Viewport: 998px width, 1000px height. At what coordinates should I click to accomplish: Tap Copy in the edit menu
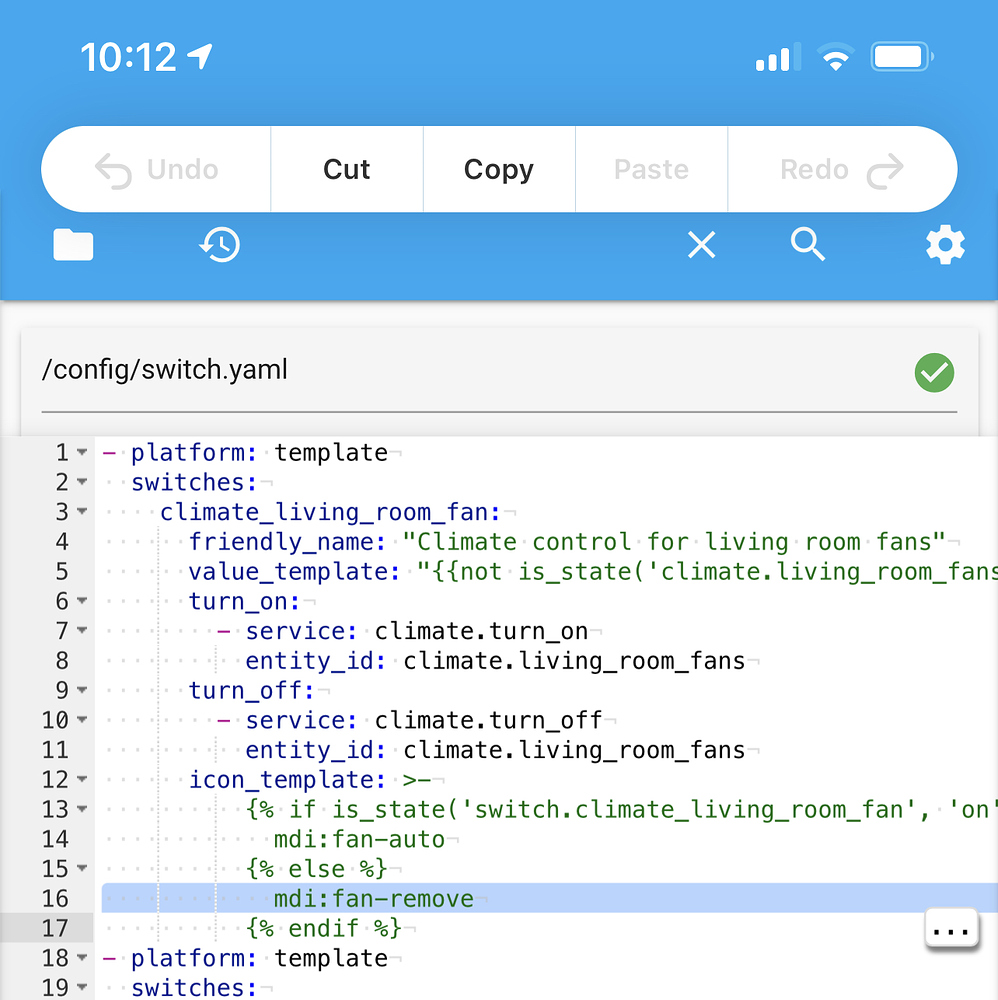(x=499, y=170)
